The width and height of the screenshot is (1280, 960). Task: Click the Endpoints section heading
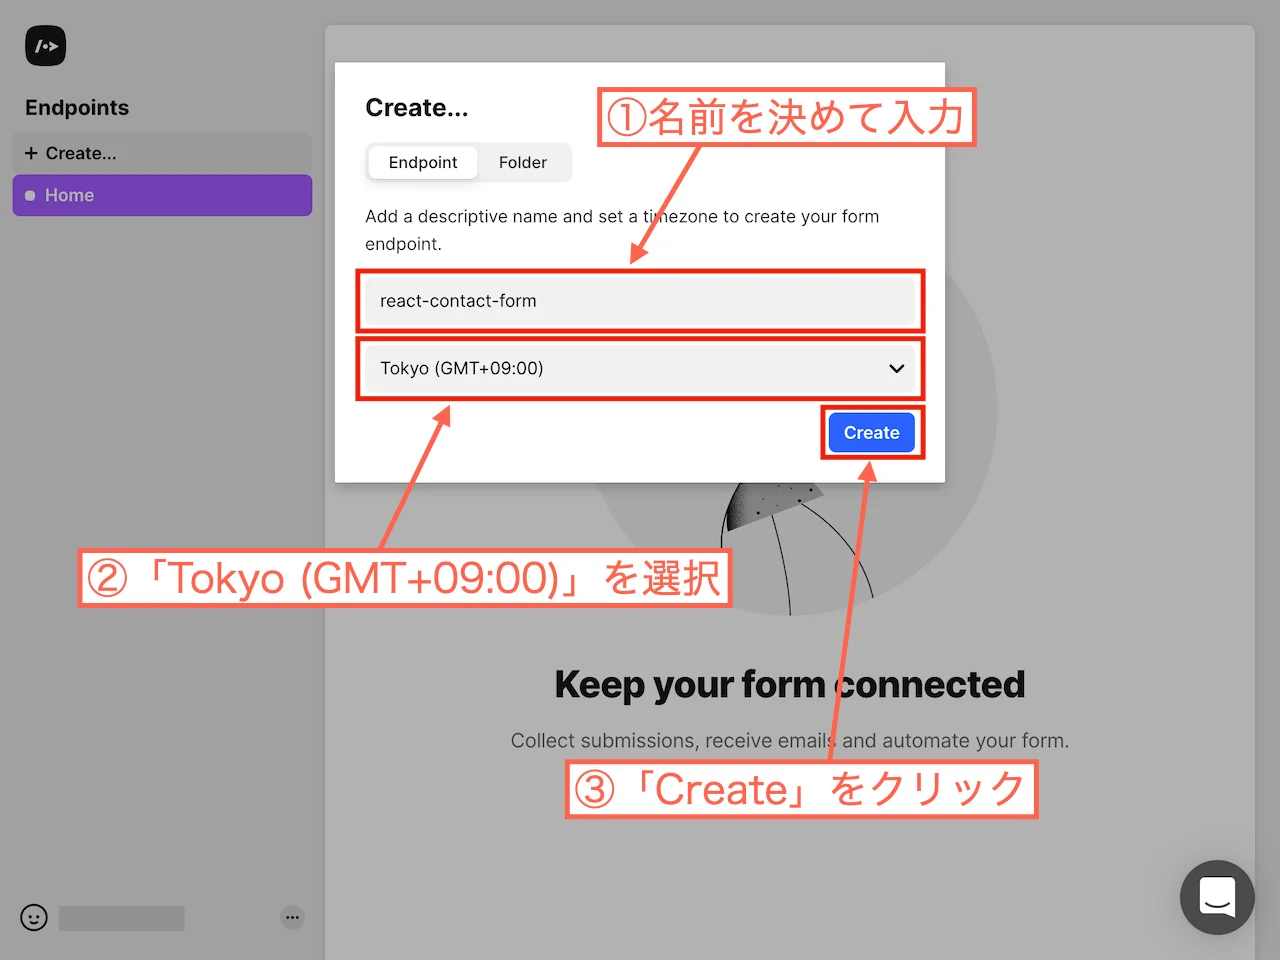coord(76,107)
